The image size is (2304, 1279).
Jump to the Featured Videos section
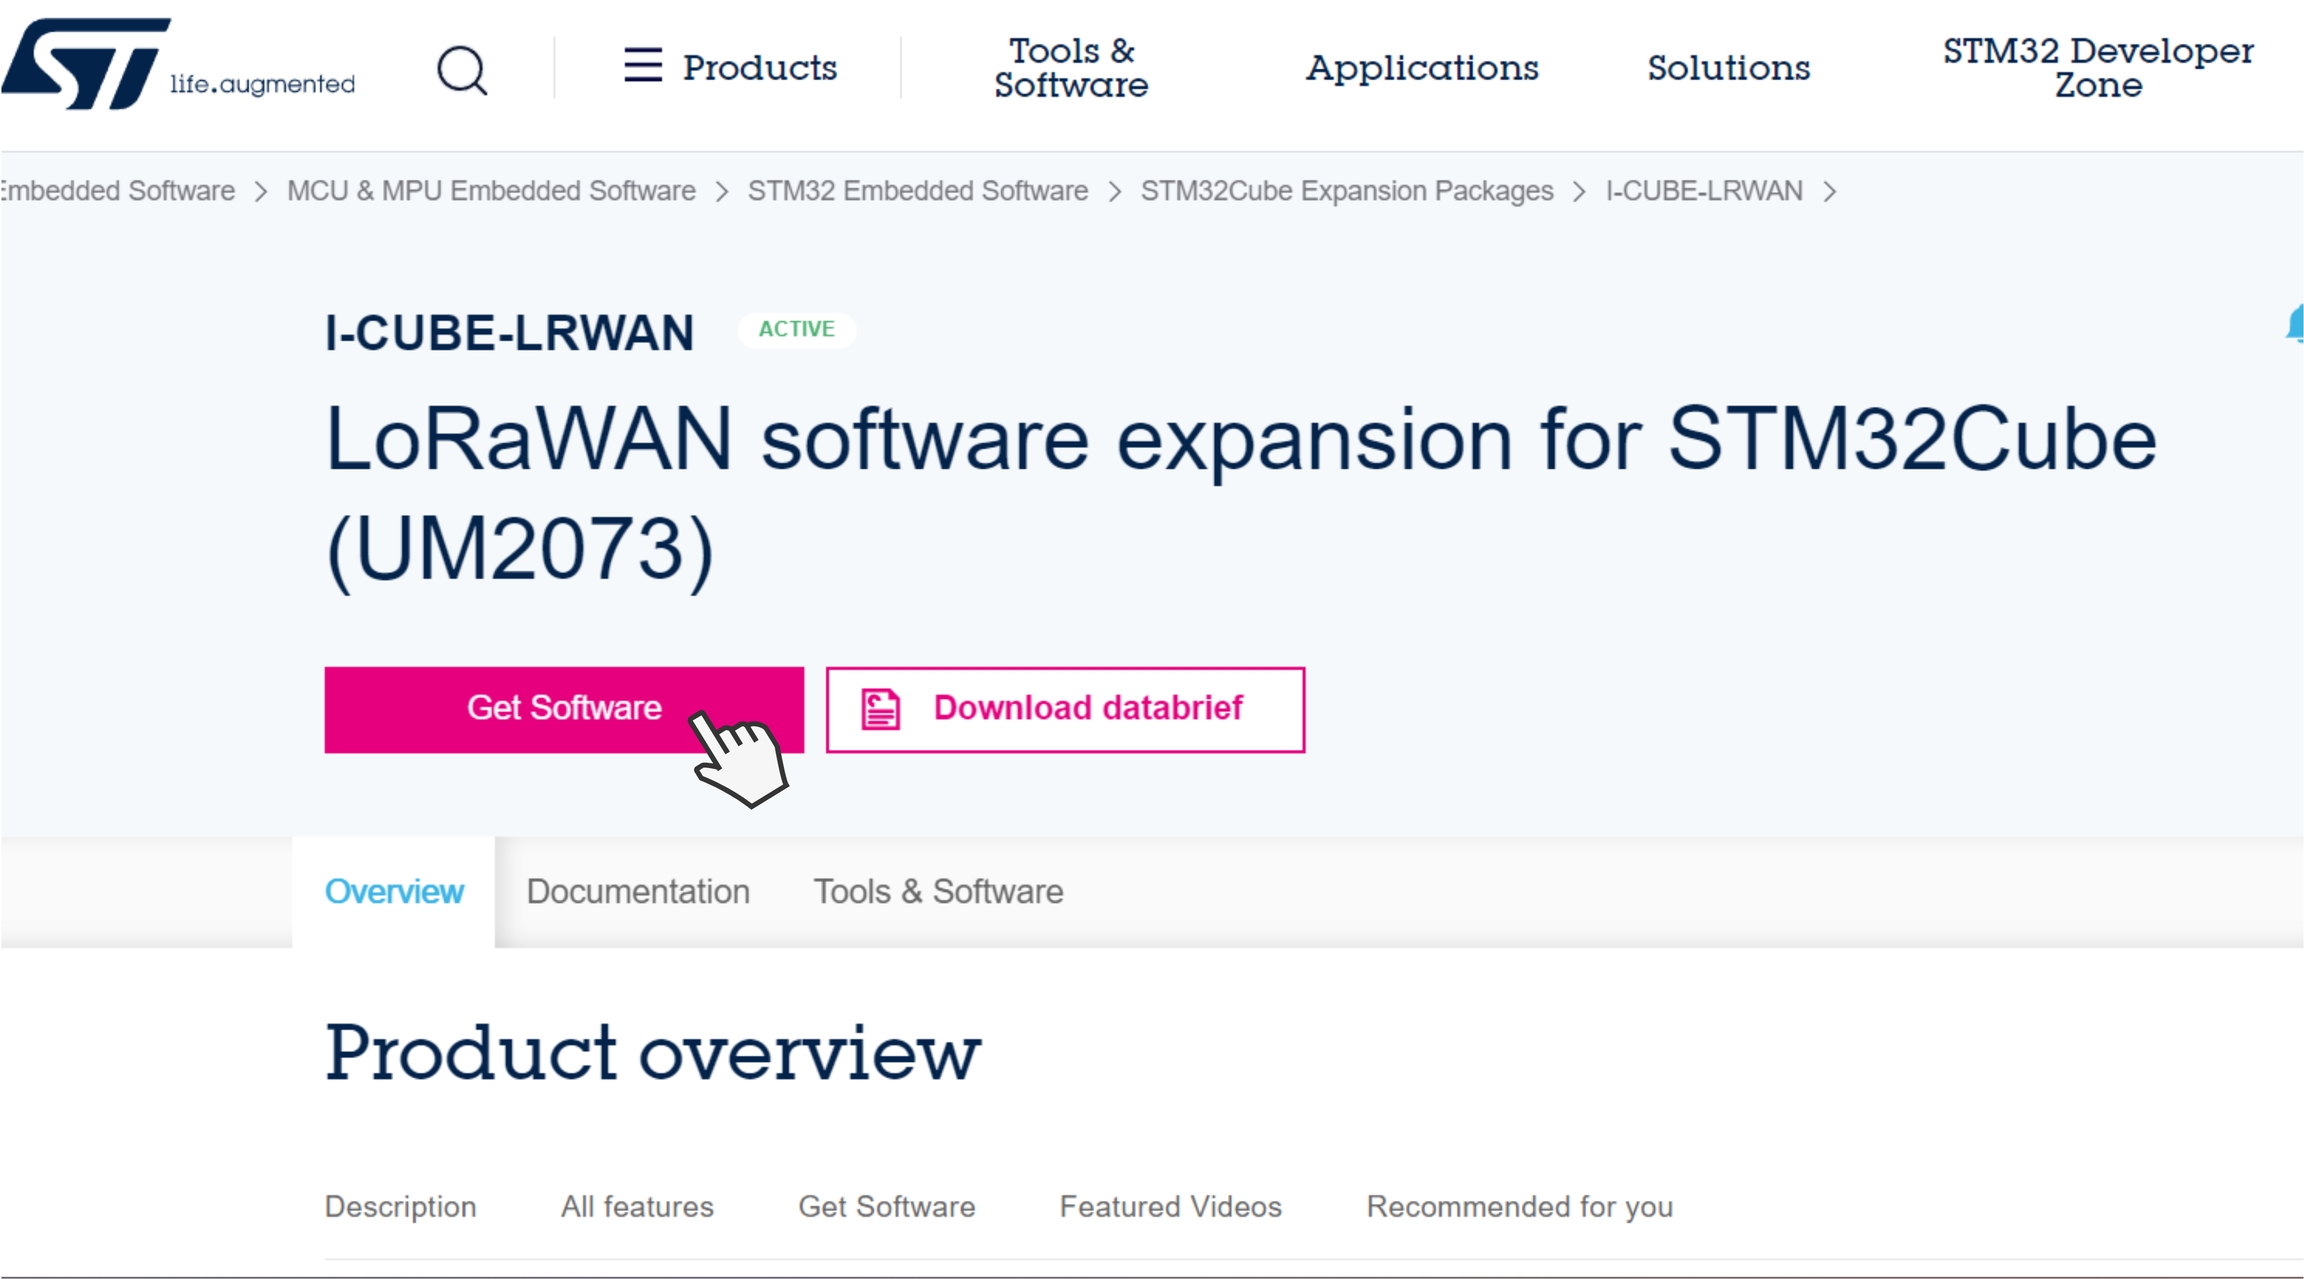(x=1170, y=1207)
